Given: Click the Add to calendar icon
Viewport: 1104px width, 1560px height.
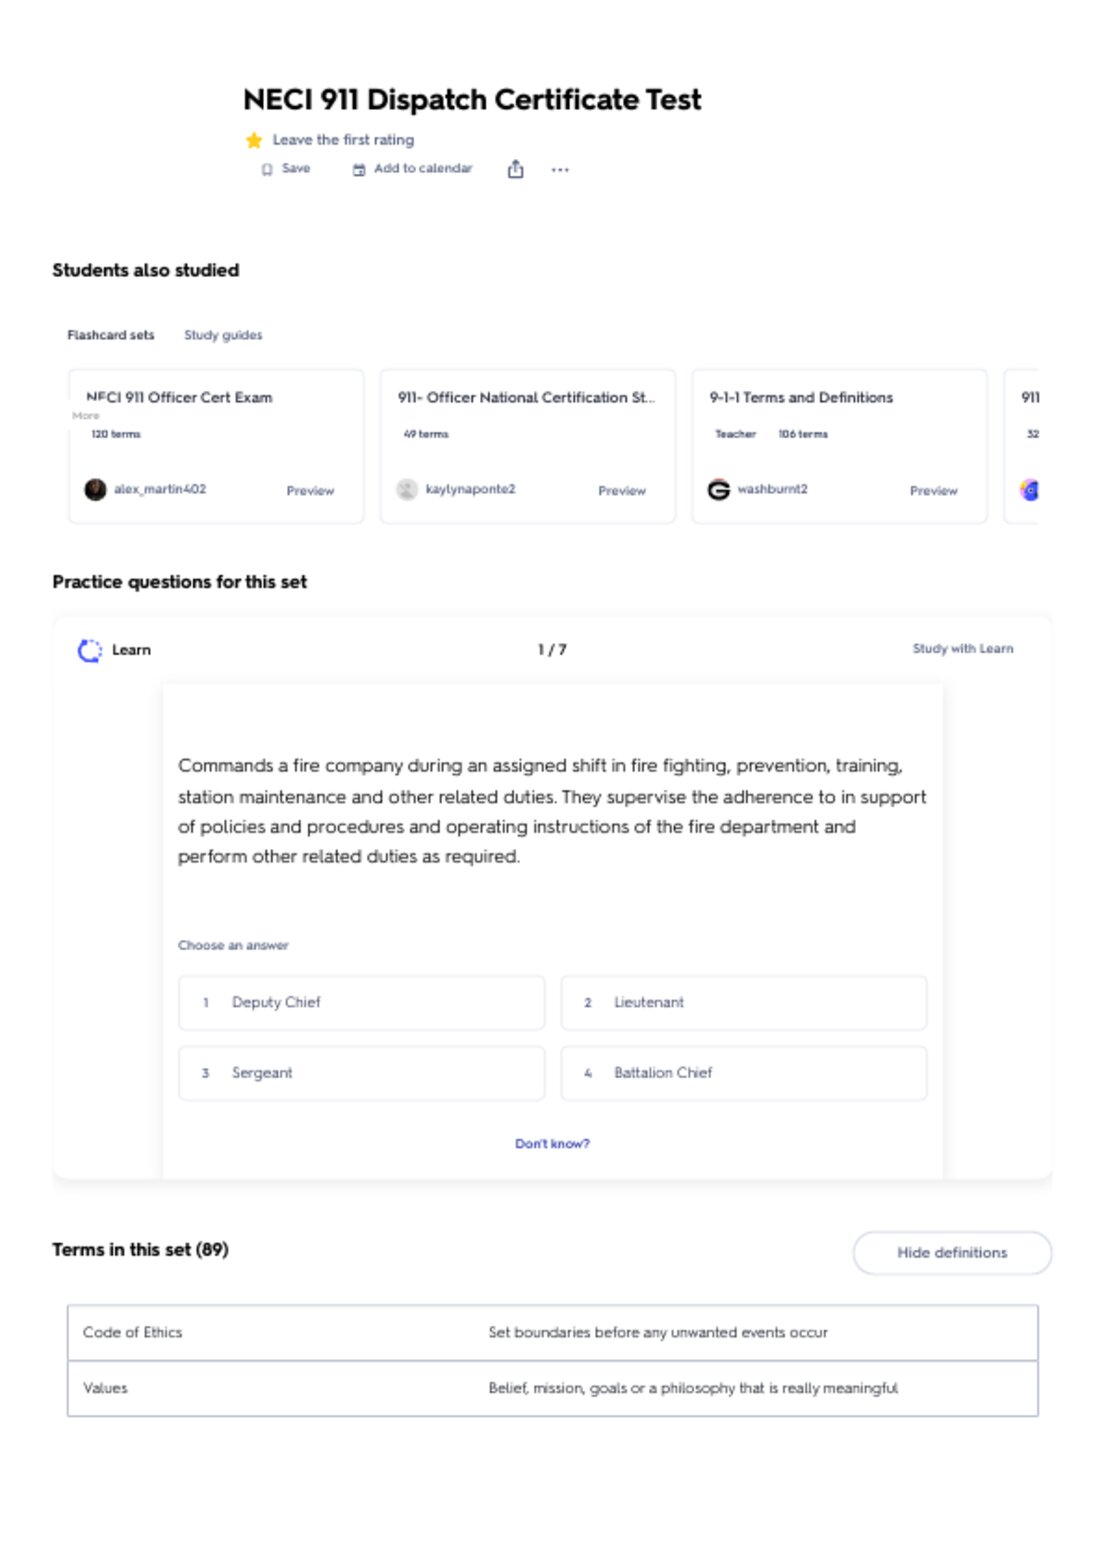Looking at the screenshot, I should click(x=359, y=170).
